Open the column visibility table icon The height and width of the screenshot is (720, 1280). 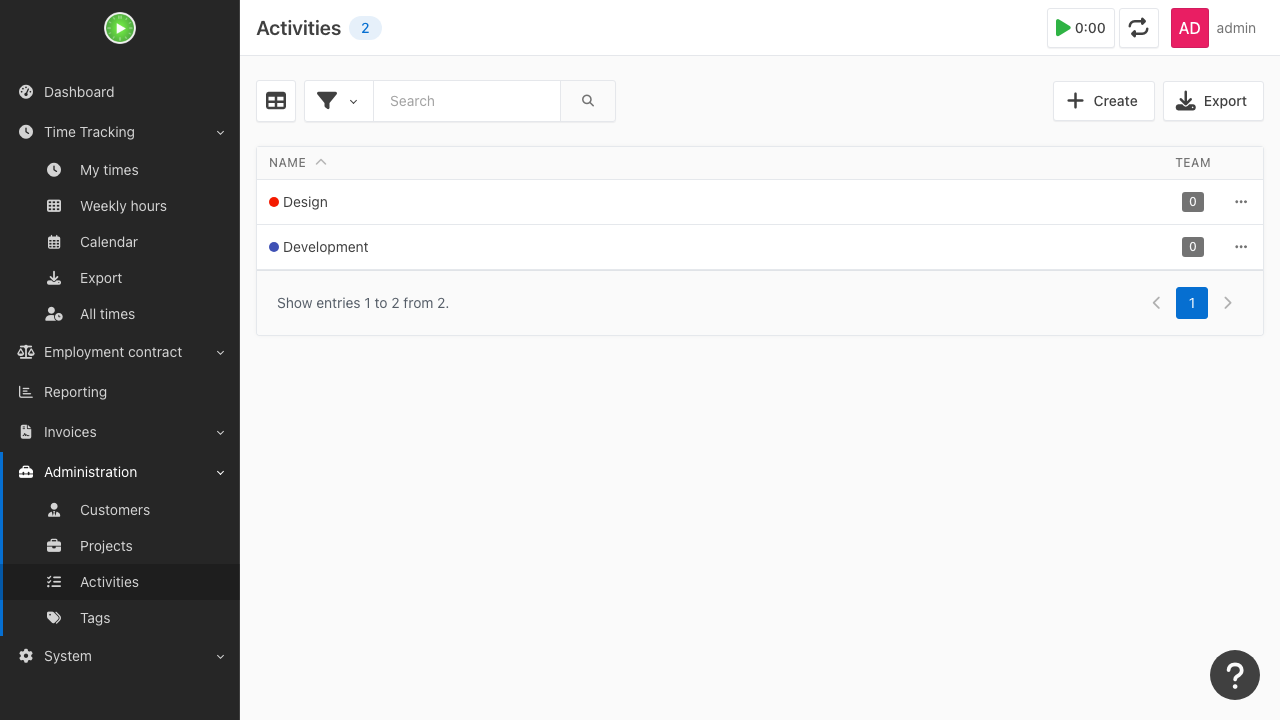276,101
